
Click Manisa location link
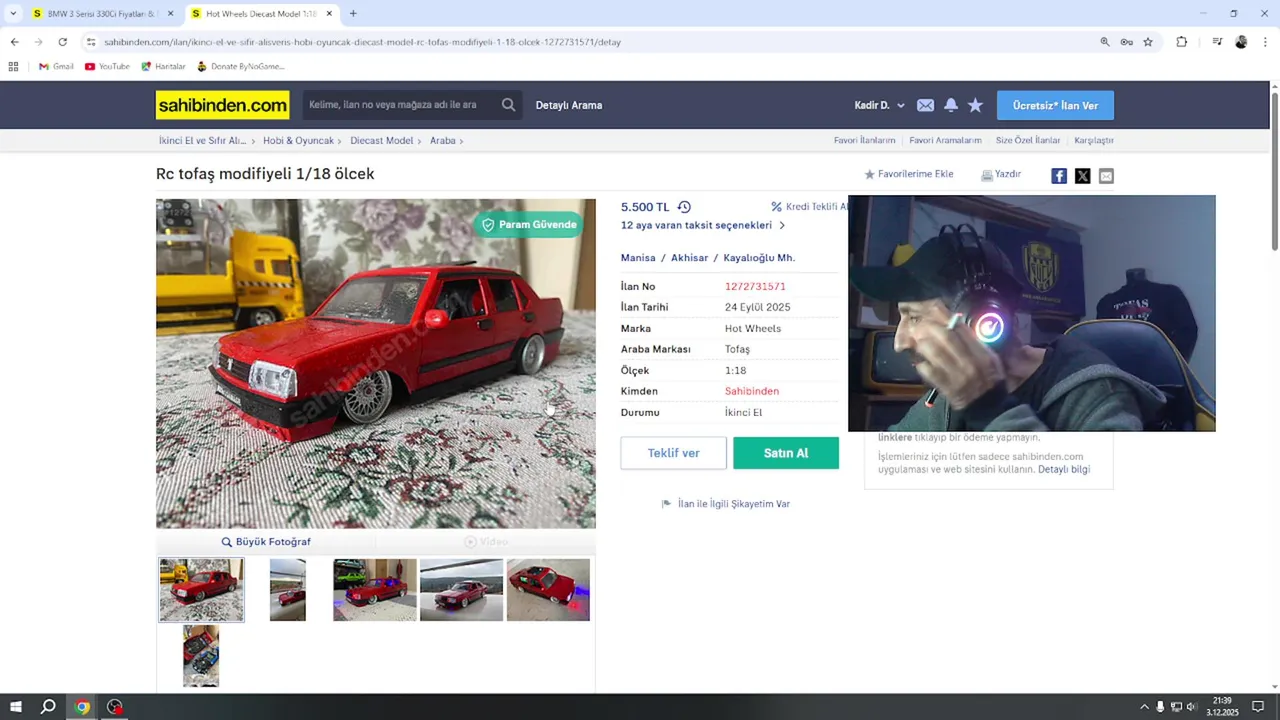638,258
